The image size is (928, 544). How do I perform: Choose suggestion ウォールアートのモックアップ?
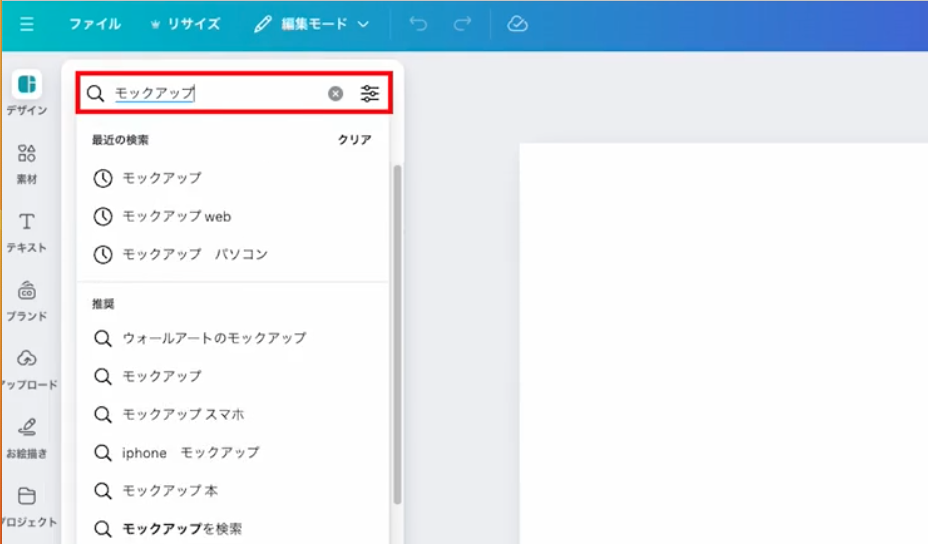(x=233, y=338)
